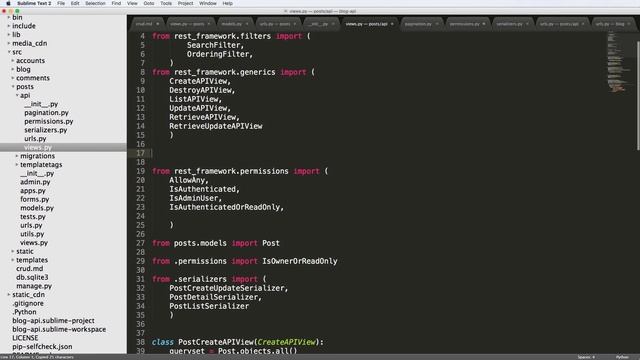Open crud.md in the sidebar
This screenshot has width=640, height=360.
coord(29,269)
